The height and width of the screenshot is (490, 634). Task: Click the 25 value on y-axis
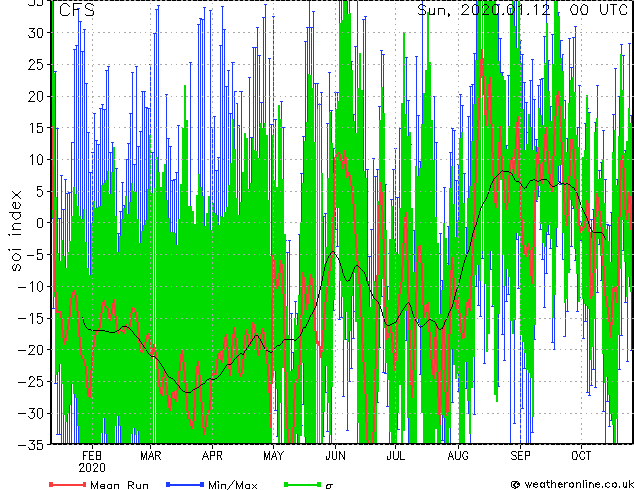(x=35, y=65)
